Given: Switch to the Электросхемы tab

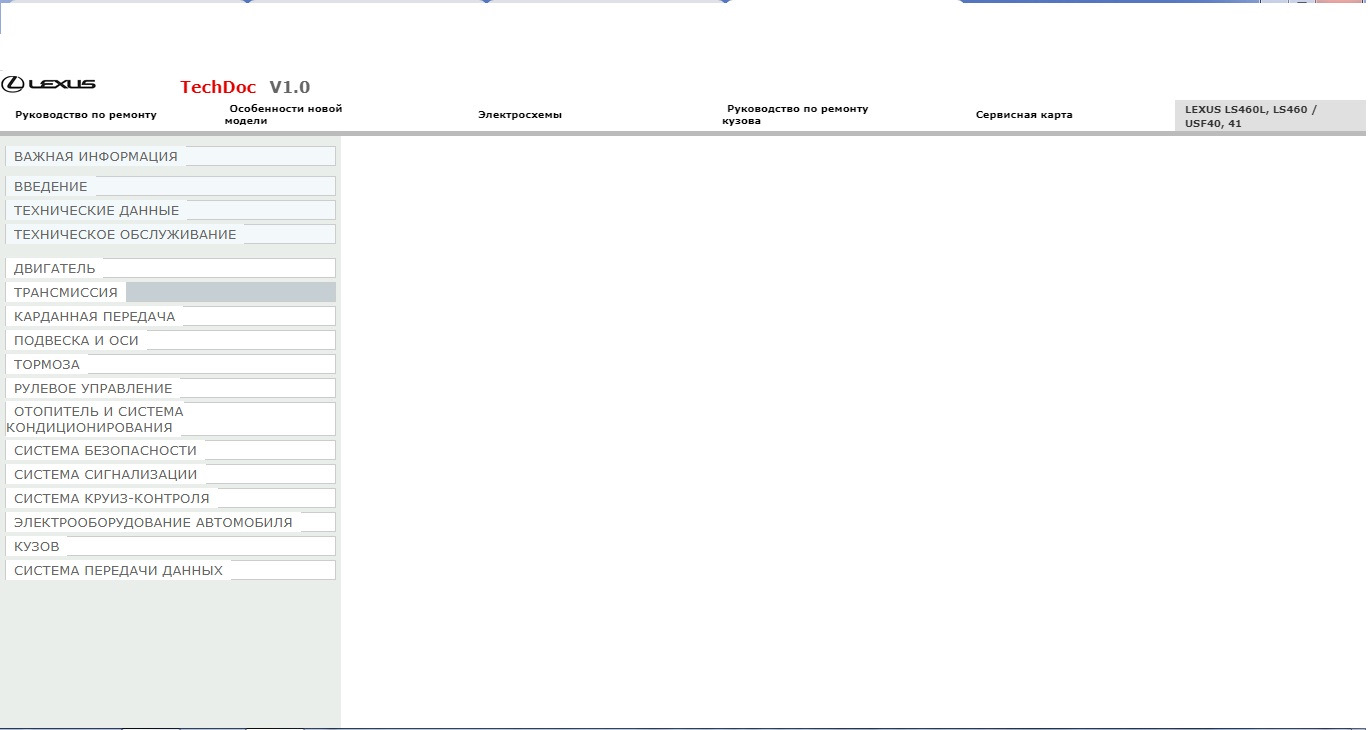Looking at the screenshot, I should pyautogui.click(x=520, y=115).
